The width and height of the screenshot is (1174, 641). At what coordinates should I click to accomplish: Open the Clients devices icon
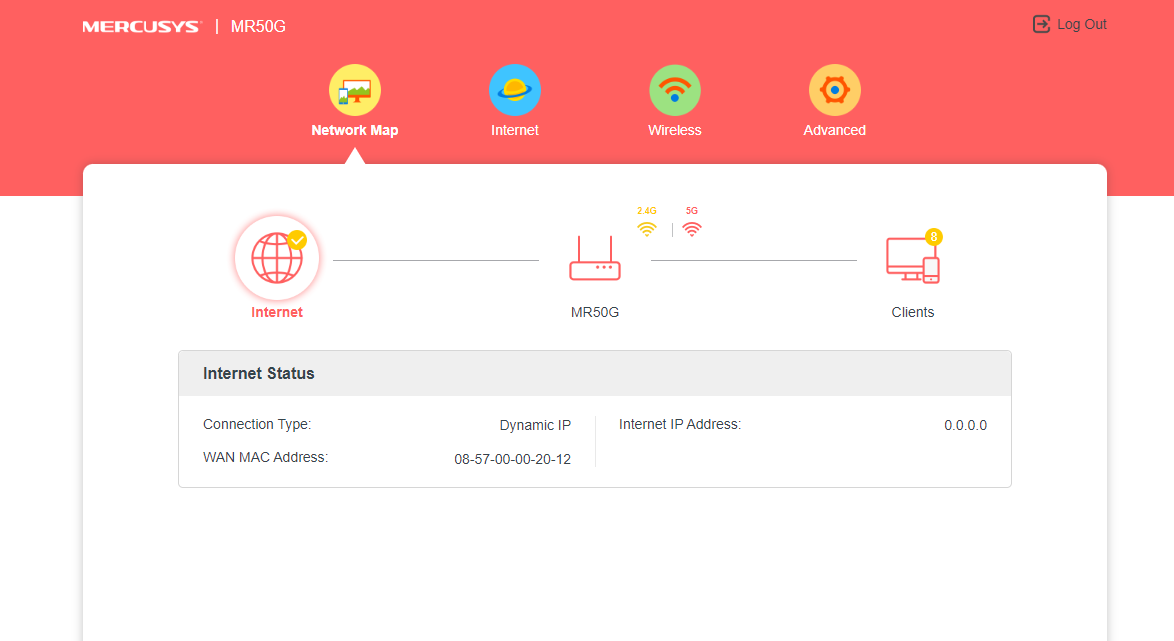912,260
